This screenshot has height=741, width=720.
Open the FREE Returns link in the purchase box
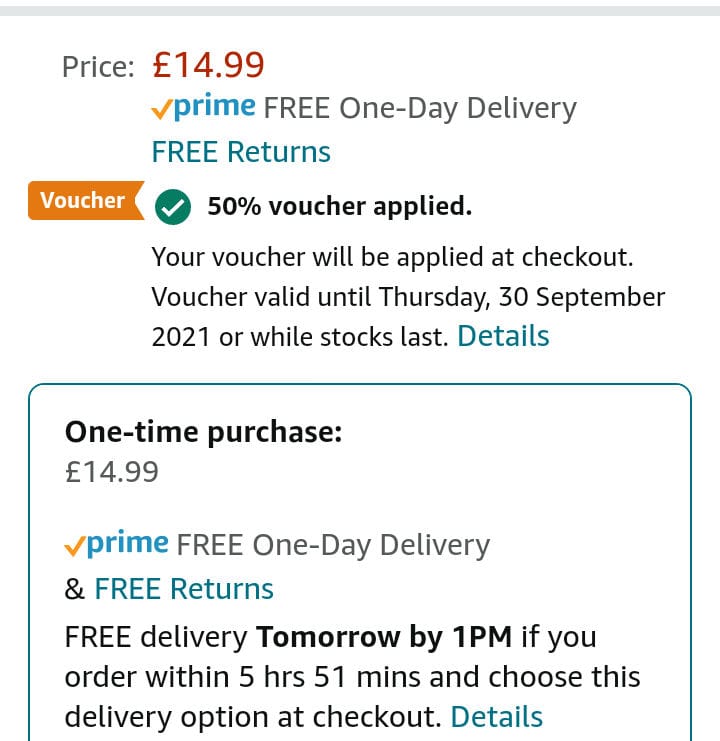(184, 589)
